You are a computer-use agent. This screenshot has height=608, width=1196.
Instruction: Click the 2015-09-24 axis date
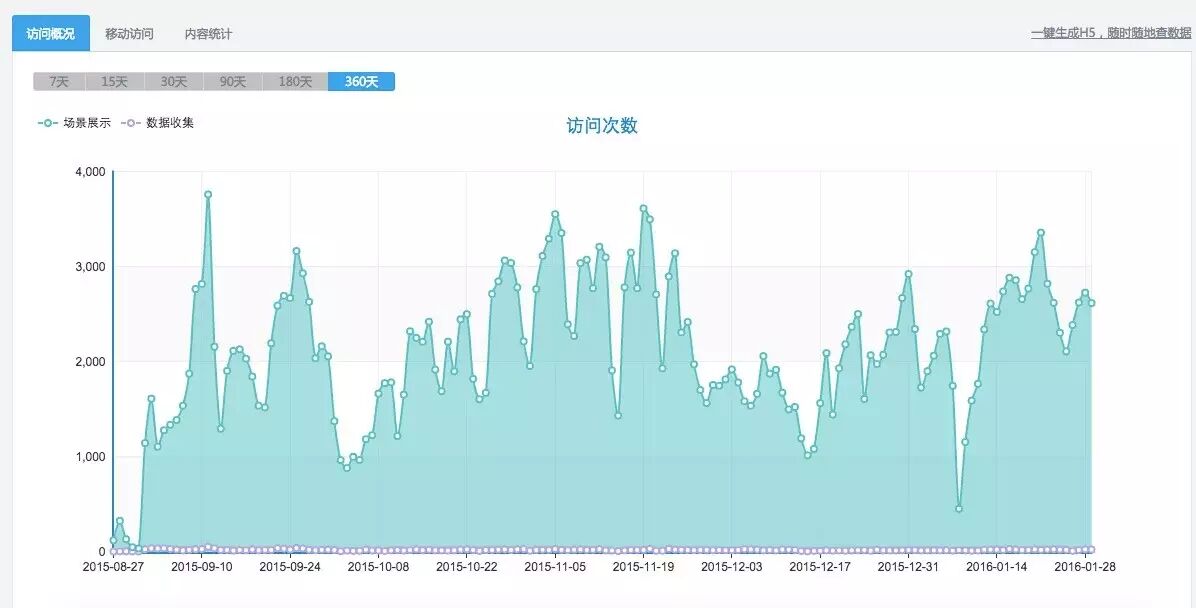(x=290, y=567)
